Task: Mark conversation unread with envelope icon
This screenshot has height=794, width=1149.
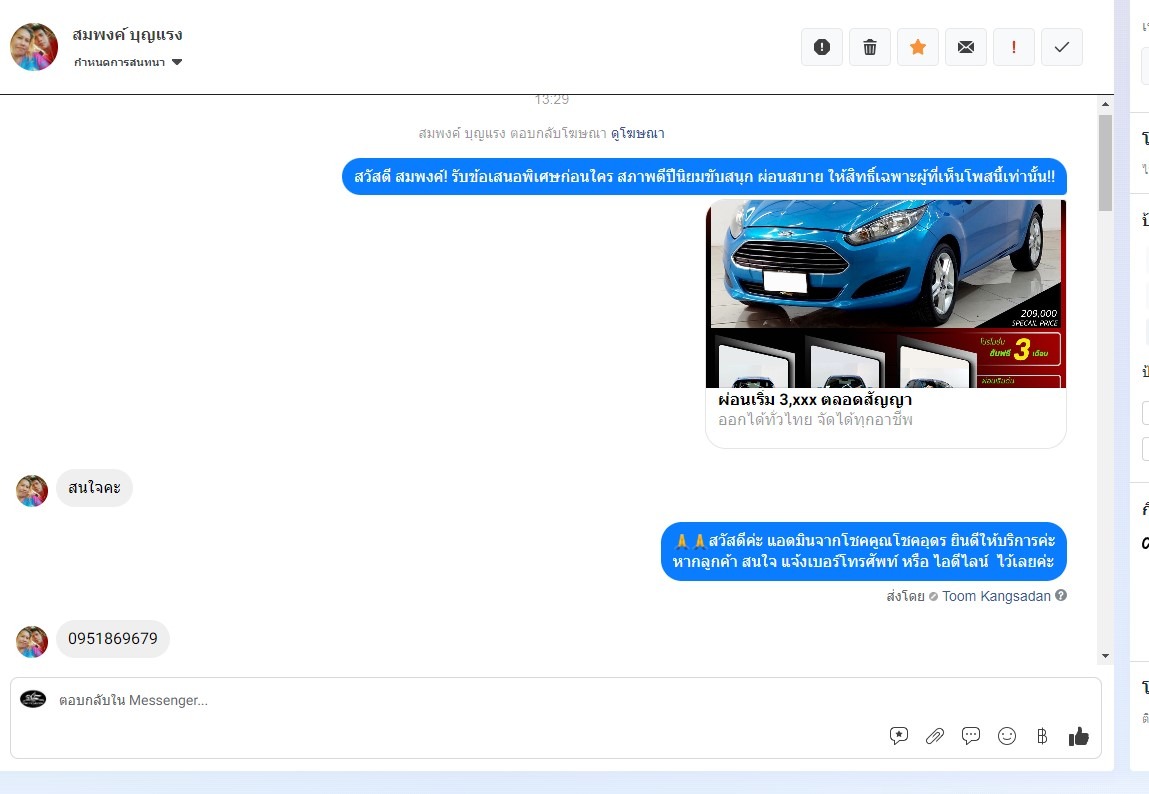Action: click(966, 47)
